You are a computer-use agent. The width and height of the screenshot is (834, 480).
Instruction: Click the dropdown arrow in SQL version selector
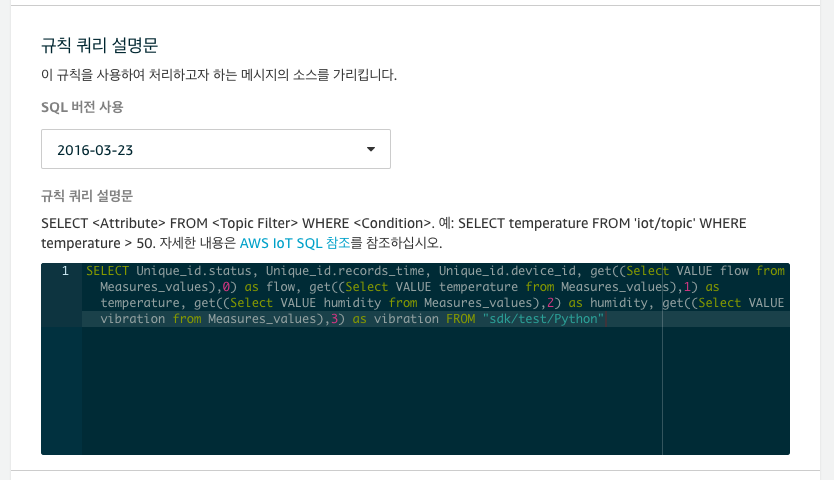pyautogui.click(x=371, y=150)
